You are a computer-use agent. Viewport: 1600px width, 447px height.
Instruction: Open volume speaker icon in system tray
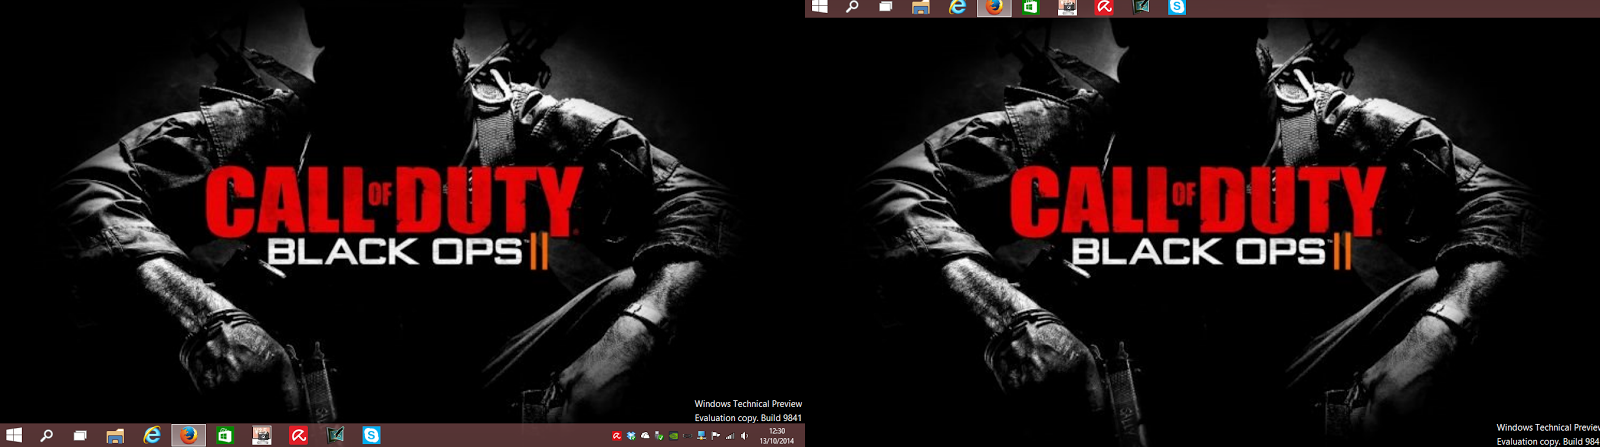pos(744,436)
